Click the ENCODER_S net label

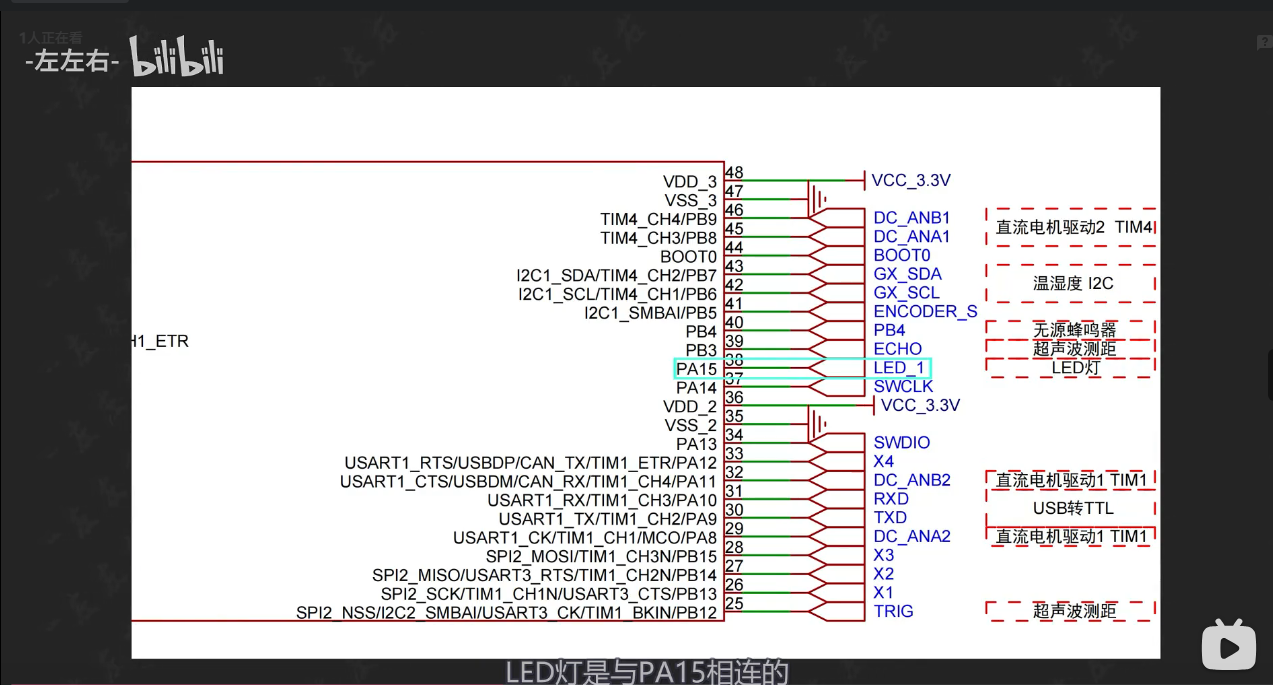pyautogui.click(x=925, y=311)
